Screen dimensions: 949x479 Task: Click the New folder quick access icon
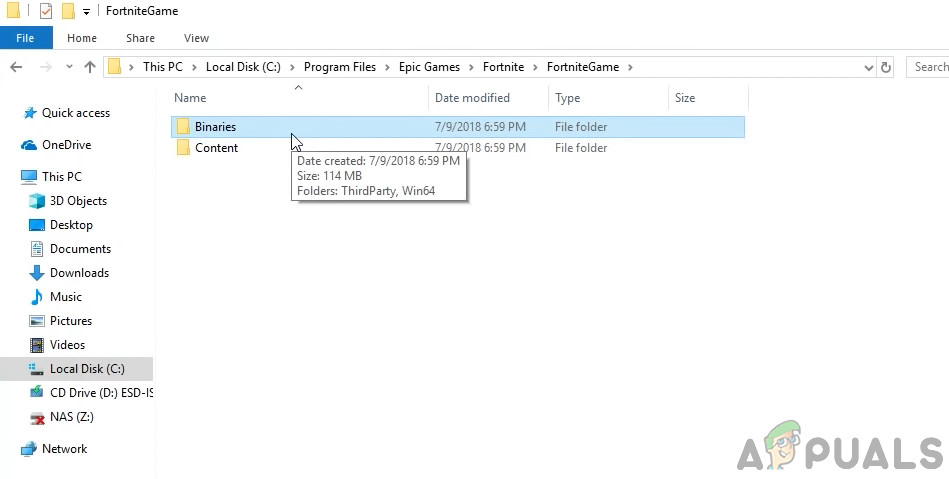click(x=68, y=11)
